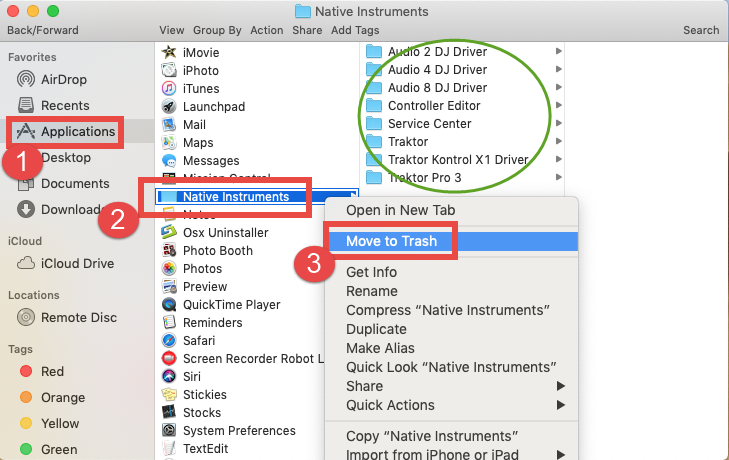The width and height of the screenshot is (729, 460).
Task: Click the Safari compass icon
Action: [x=169, y=340]
